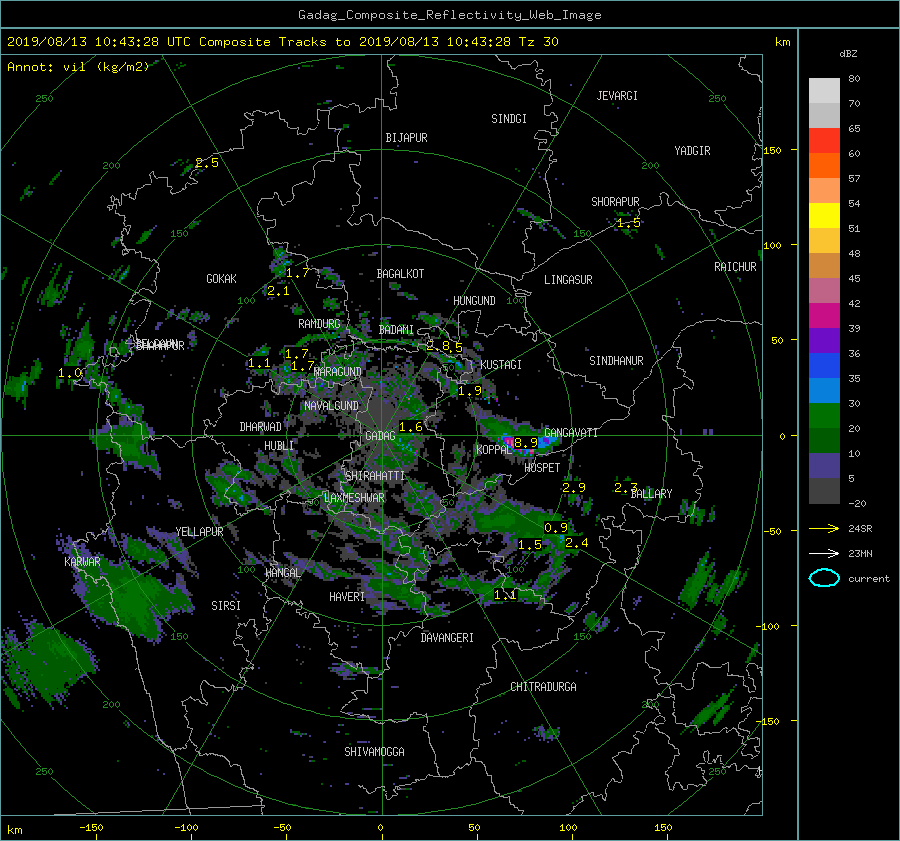Pick the red 60-65 dBZ legend swatch
This screenshot has height=841, width=900.
(824, 140)
